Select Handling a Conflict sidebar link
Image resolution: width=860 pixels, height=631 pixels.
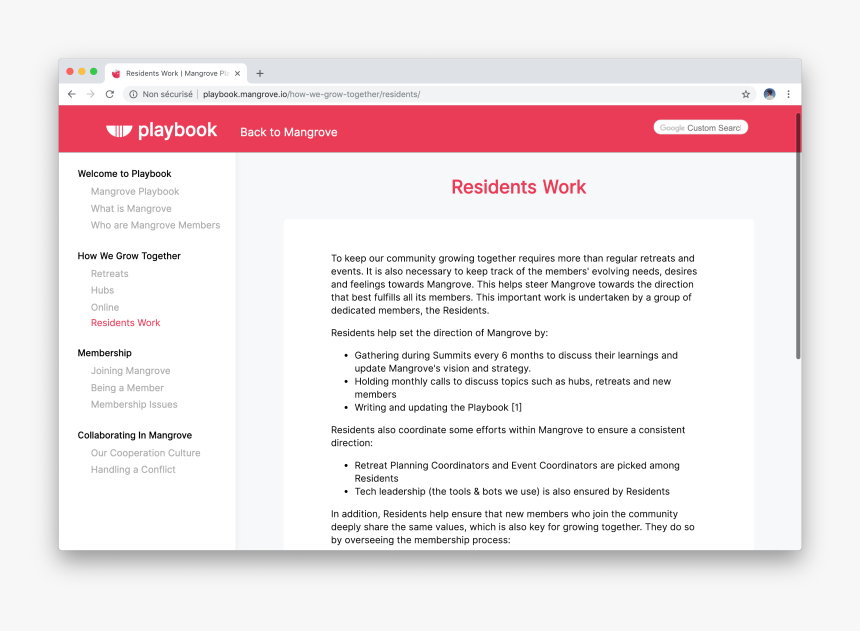point(133,470)
